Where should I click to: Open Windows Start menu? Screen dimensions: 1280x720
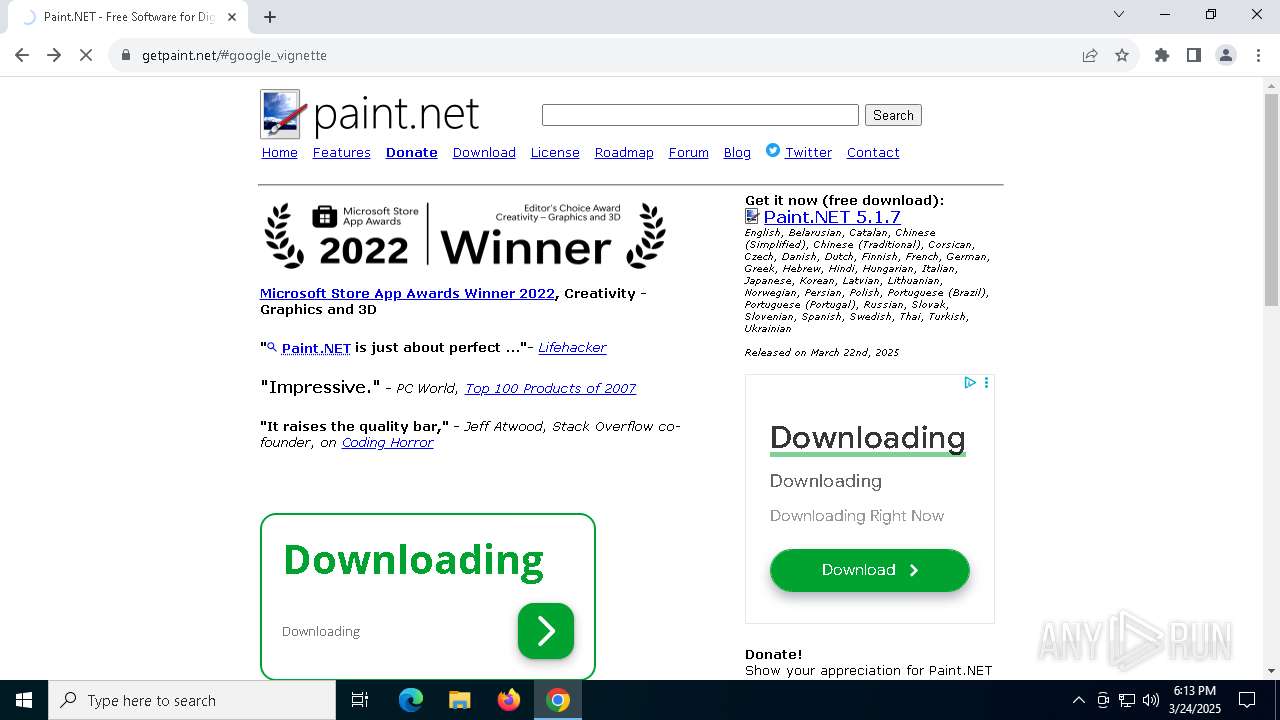pyautogui.click(x=24, y=700)
